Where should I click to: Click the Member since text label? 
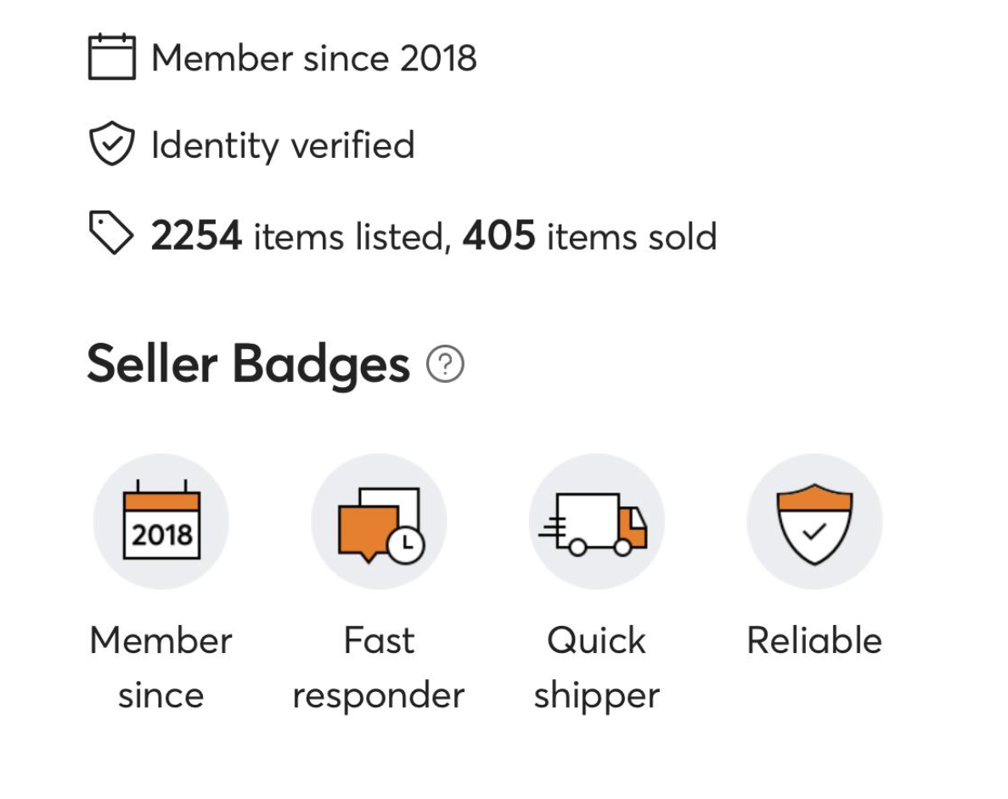click(x=160, y=667)
